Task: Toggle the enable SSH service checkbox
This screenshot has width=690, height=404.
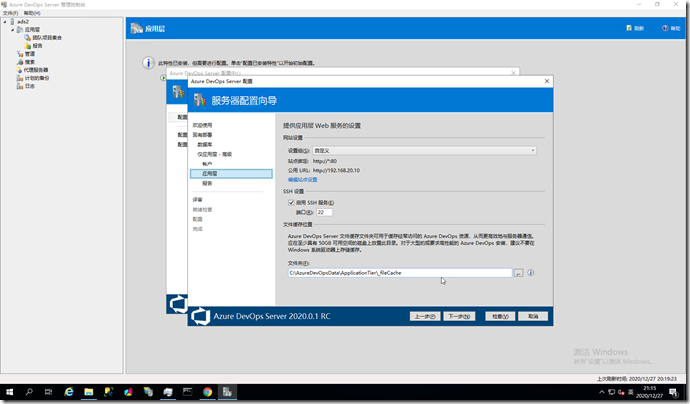Action: click(x=291, y=202)
